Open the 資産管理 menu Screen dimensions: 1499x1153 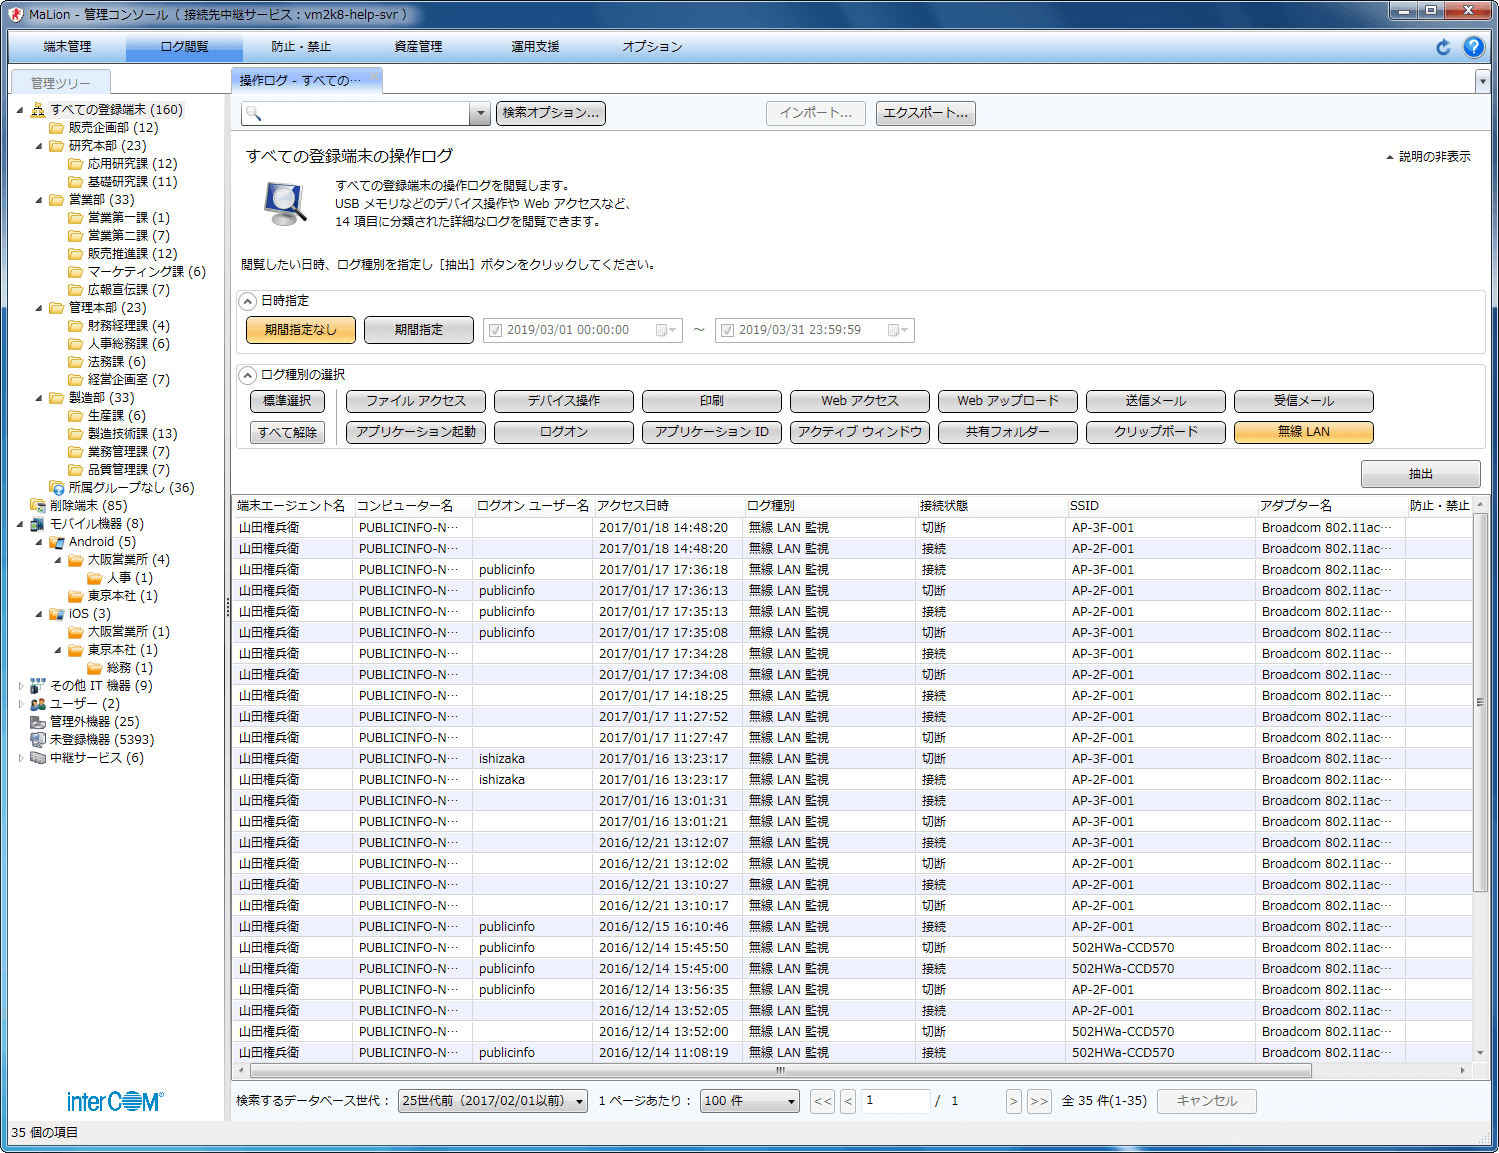[418, 47]
